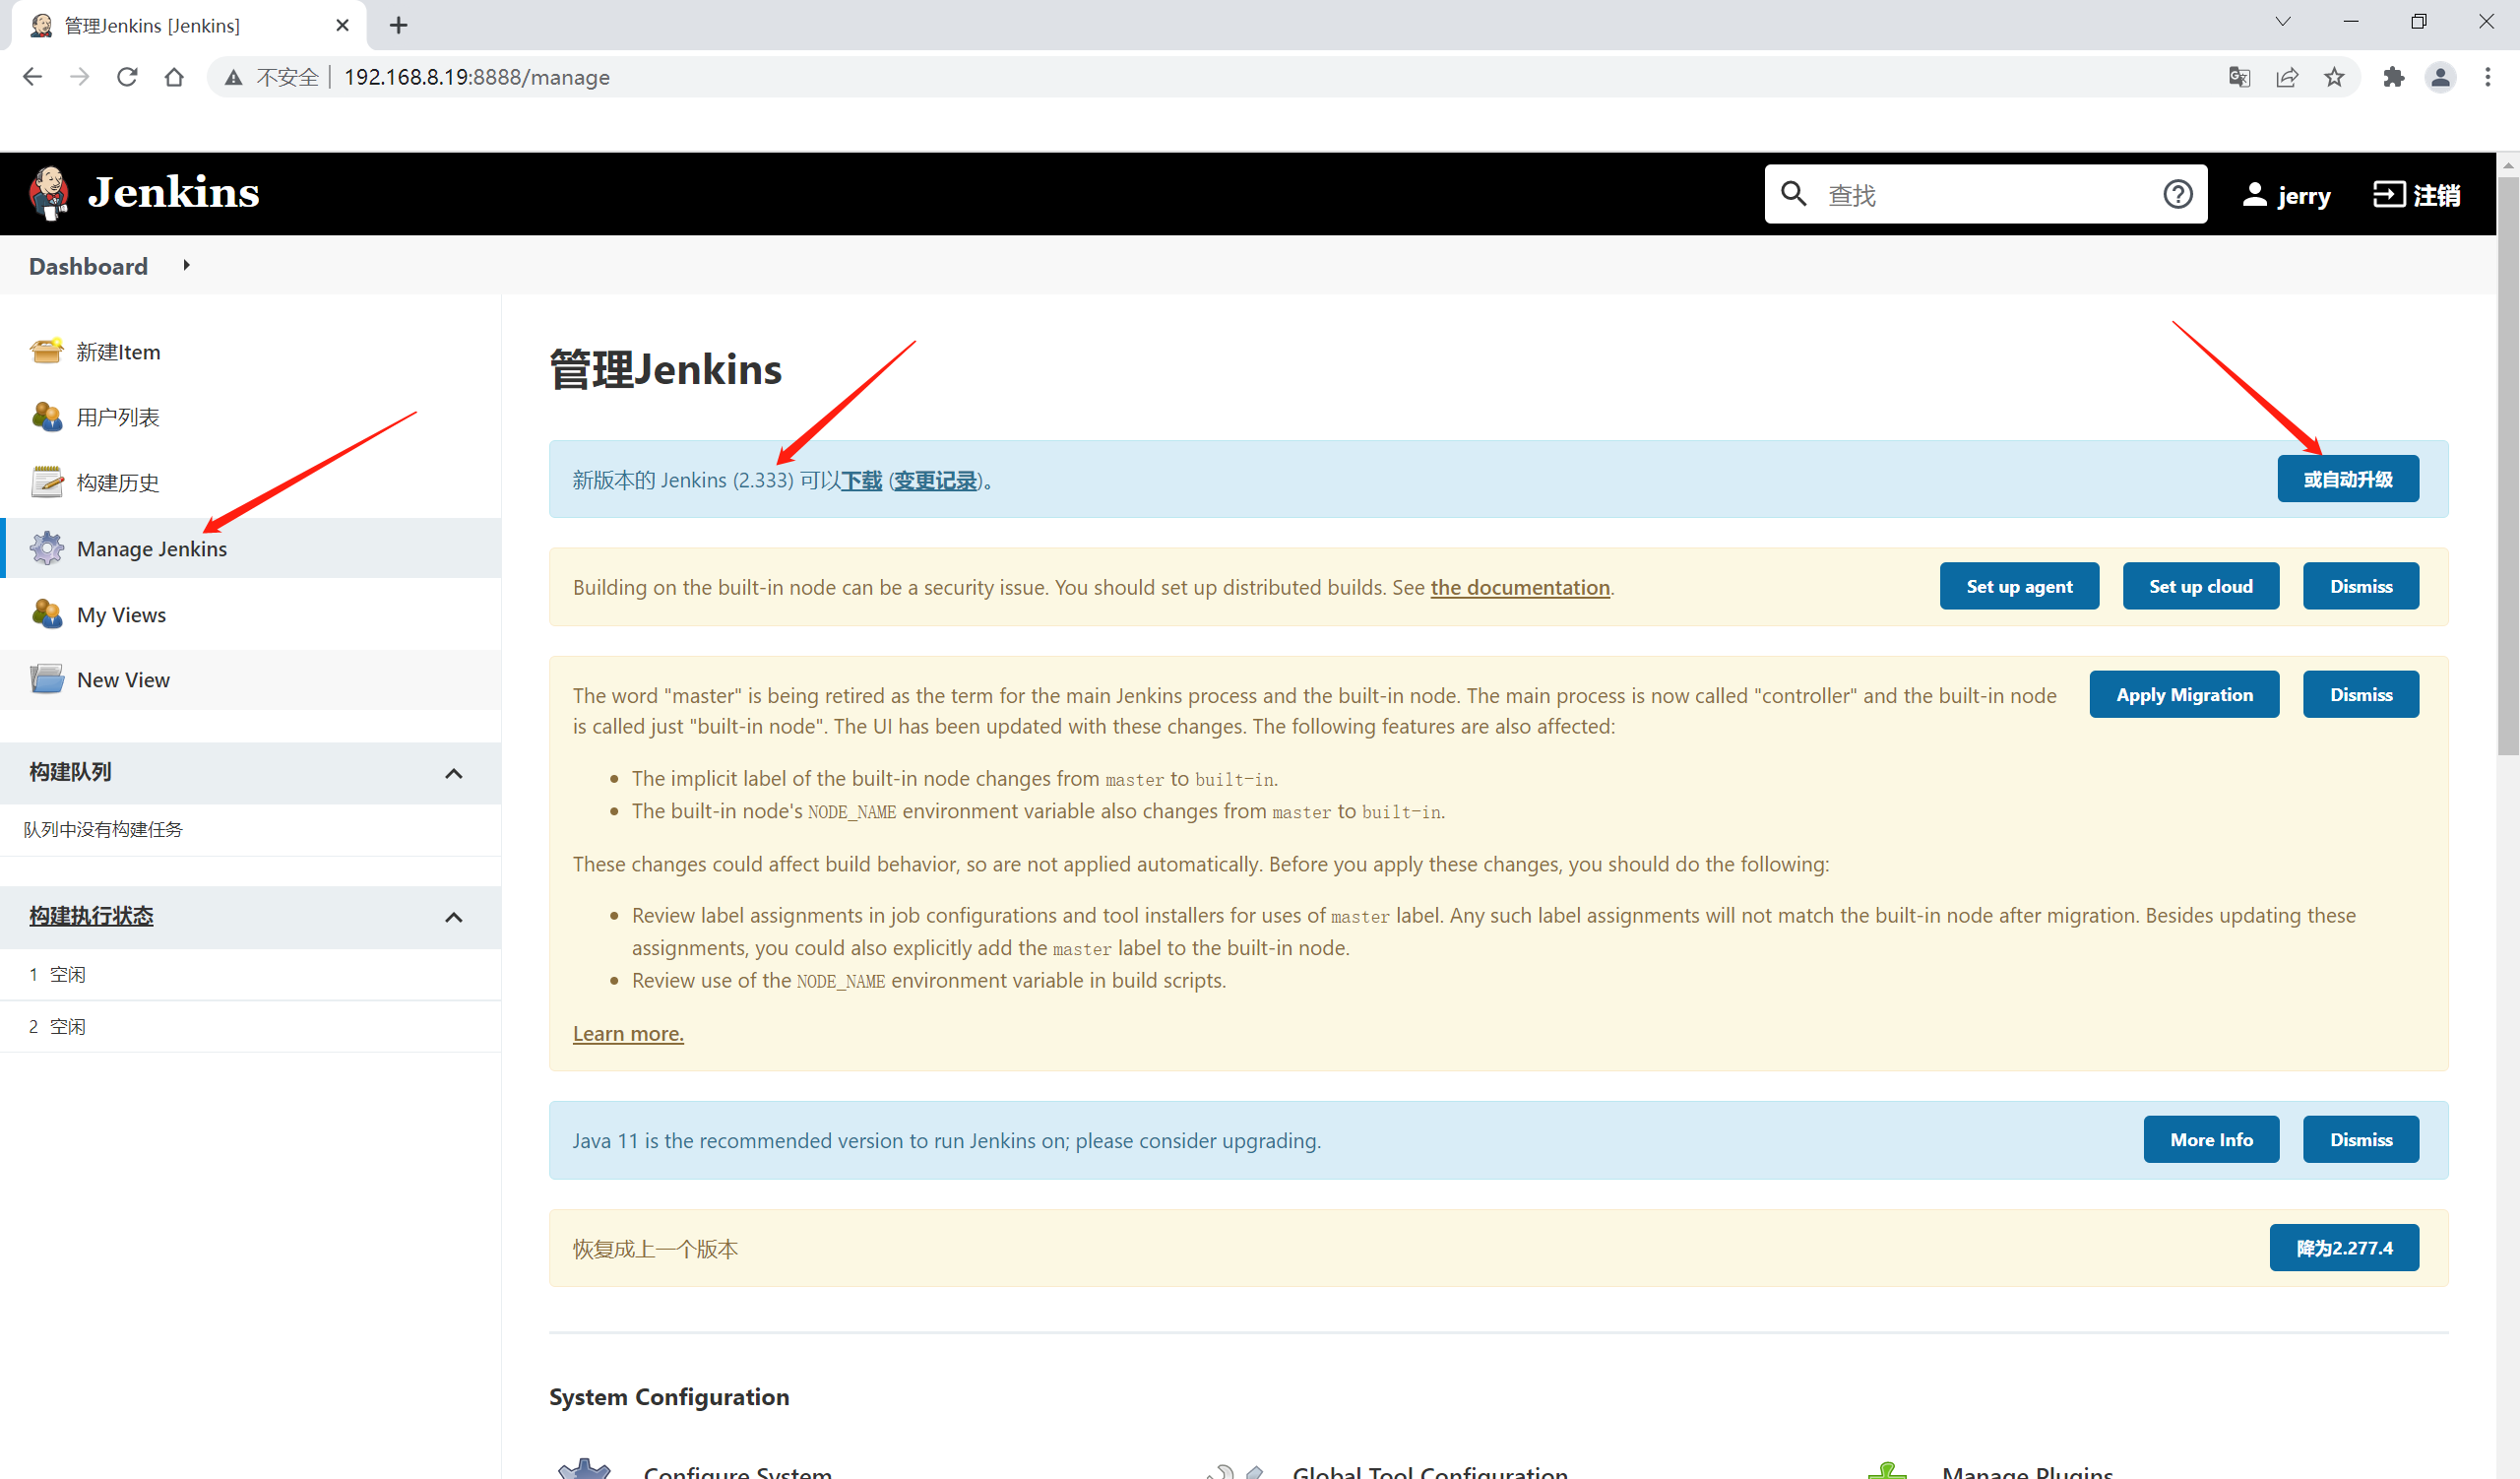Viewport: 2520px width, 1479px height.
Task: Dismiss the built-in node warning
Action: point(2360,586)
